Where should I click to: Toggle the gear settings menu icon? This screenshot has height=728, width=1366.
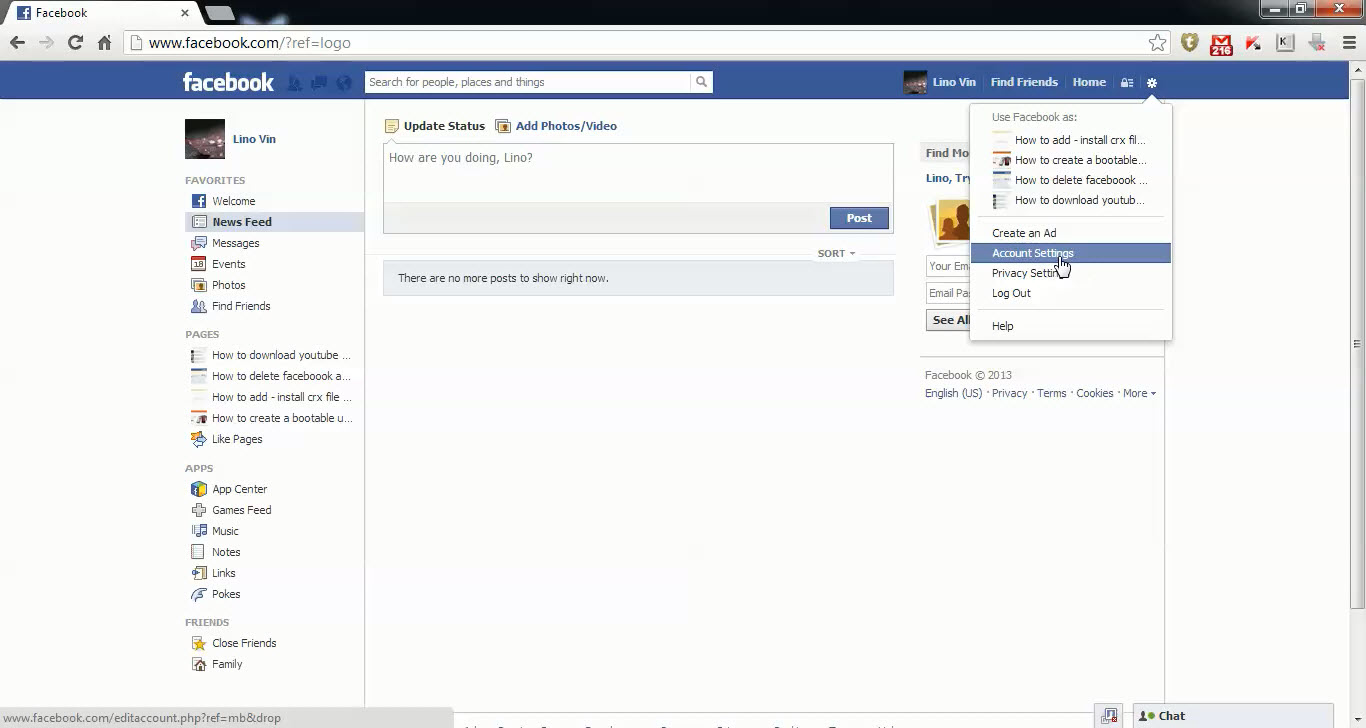click(x=1152, y=83)
